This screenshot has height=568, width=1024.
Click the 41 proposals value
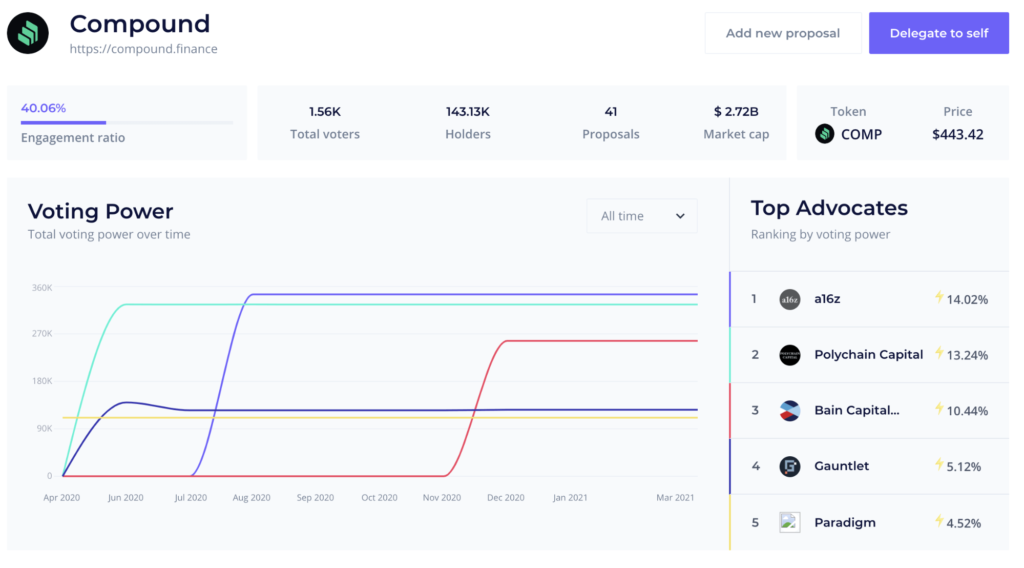611,112
